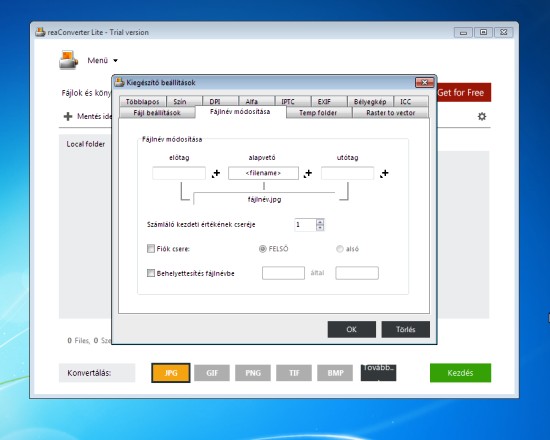Maximize the reaConverter Lite window

coord(483,32)
